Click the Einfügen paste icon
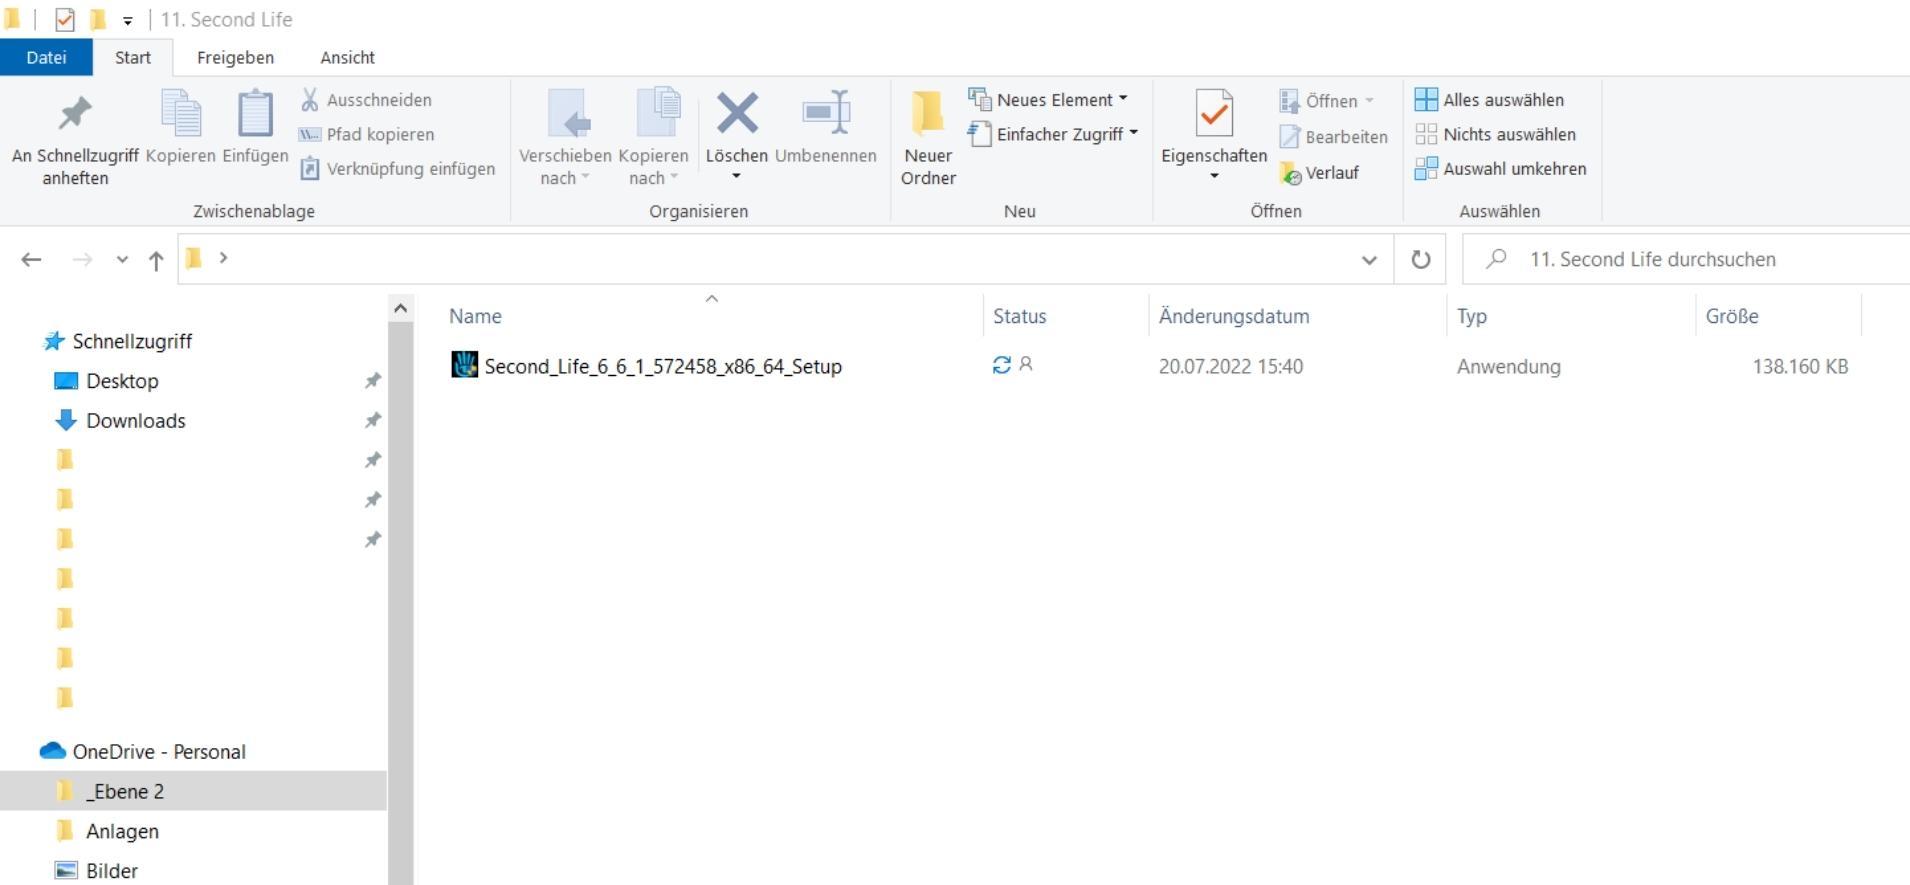Image resolution: width=1910 pixels, height=885 pixels. [255, 112]
